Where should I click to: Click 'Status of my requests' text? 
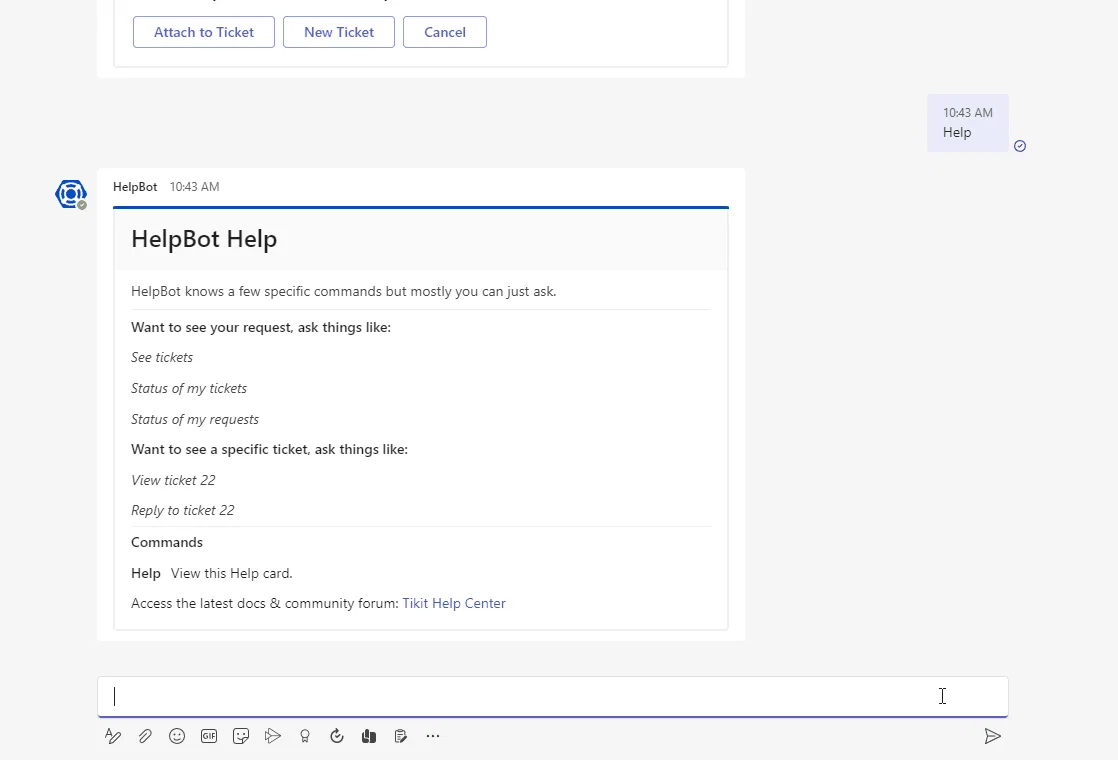195,419
